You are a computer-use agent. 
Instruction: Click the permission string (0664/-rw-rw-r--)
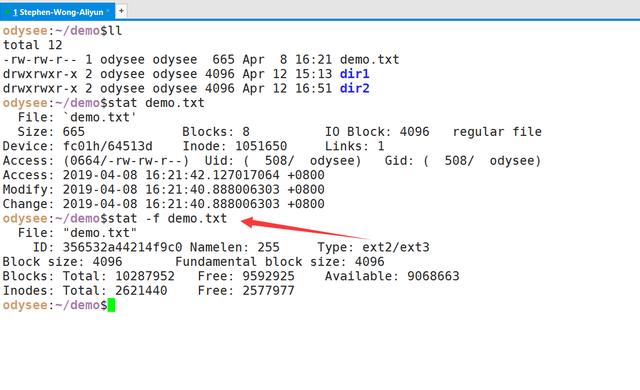(x=126, y=161)
